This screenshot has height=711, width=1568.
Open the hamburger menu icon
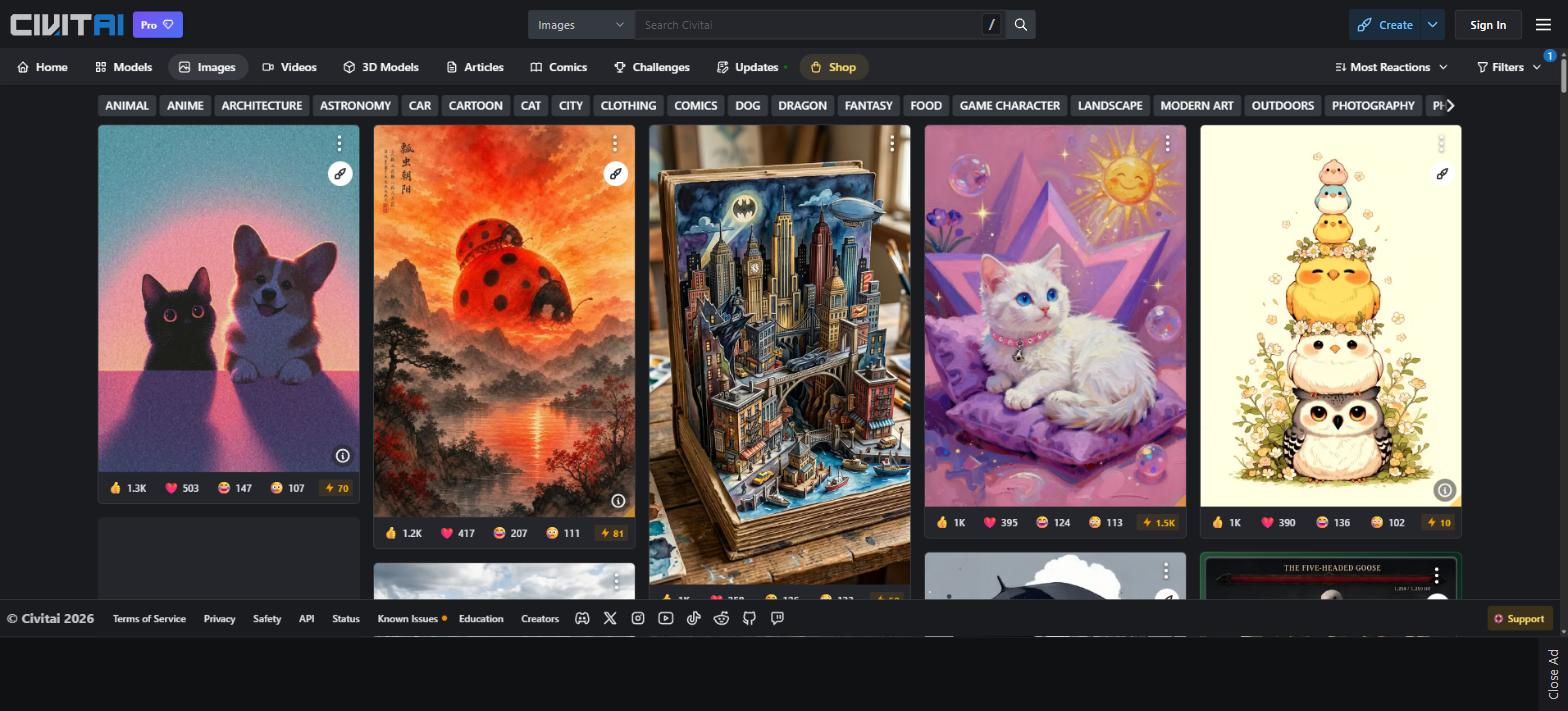1543,25
